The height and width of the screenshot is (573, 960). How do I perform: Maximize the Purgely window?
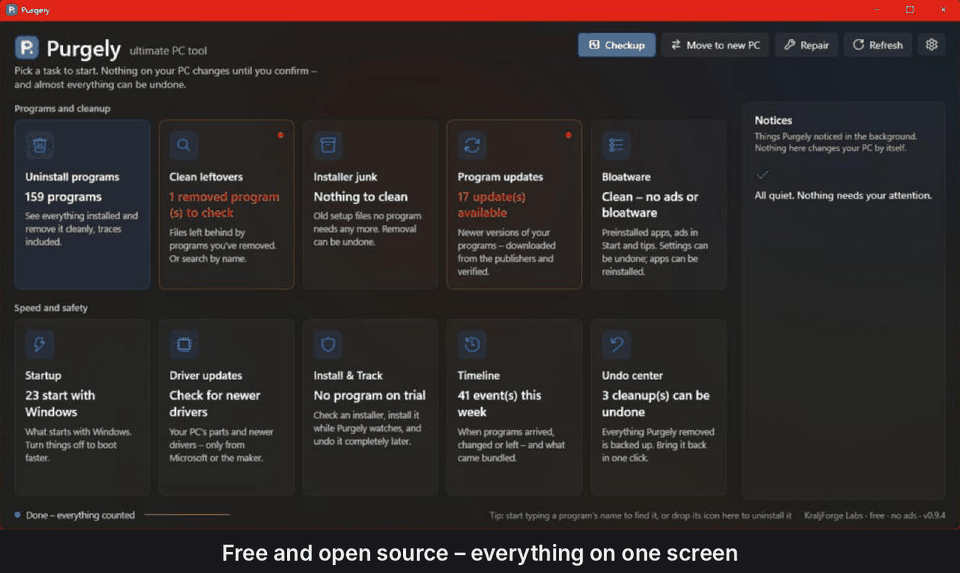coord(910,10)
